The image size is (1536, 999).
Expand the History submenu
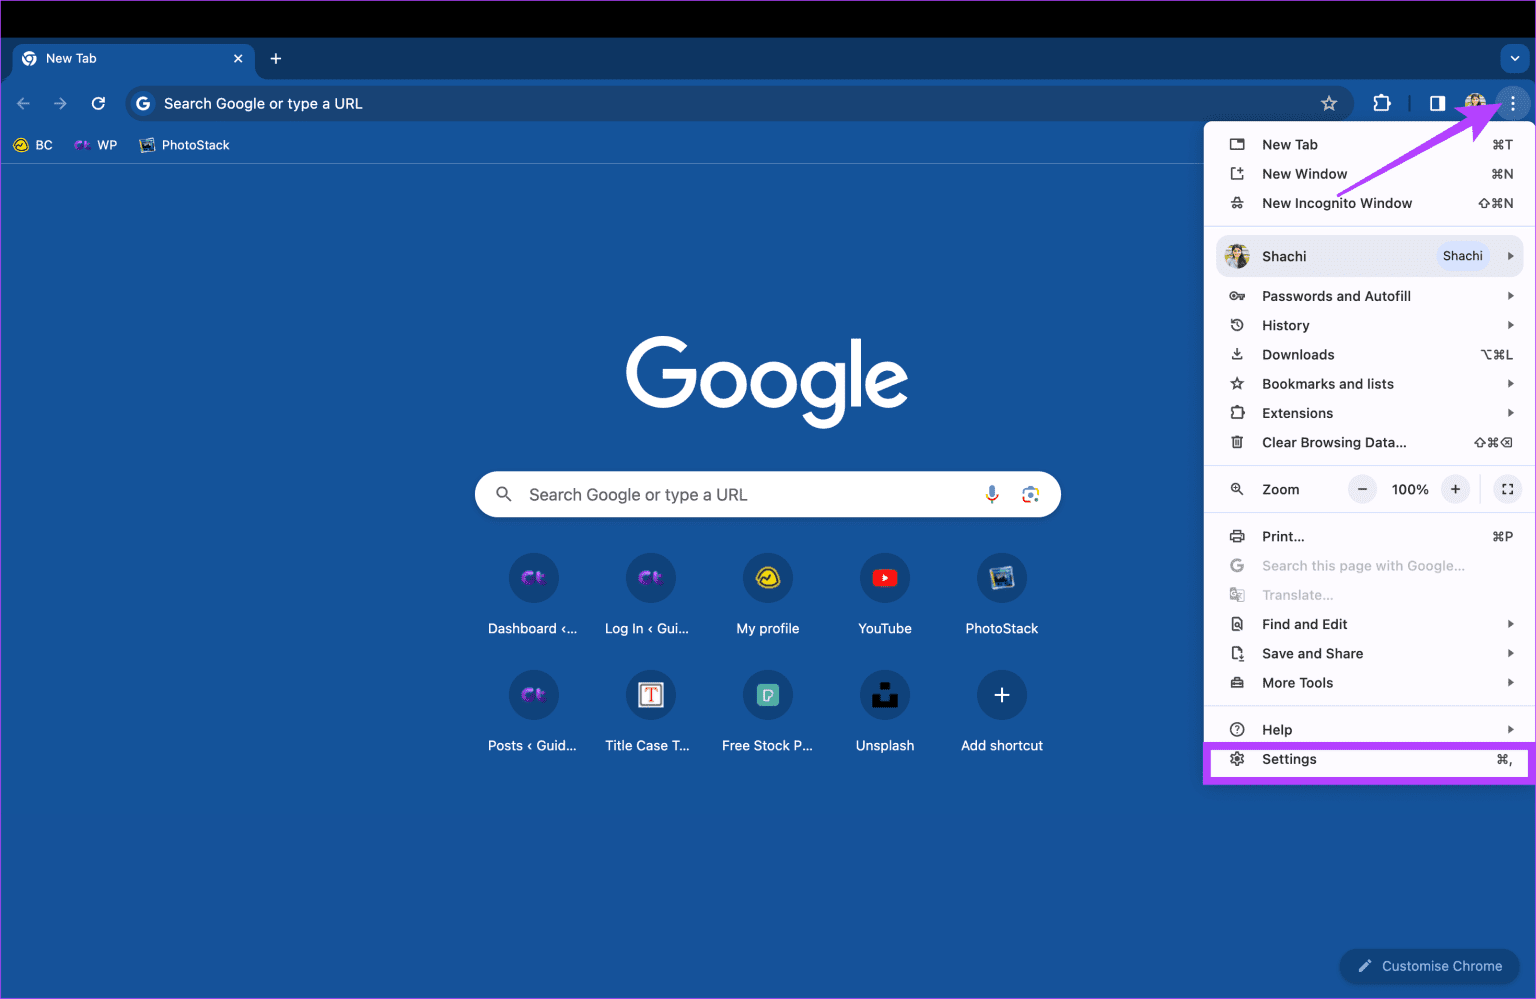coord(1369,325)
